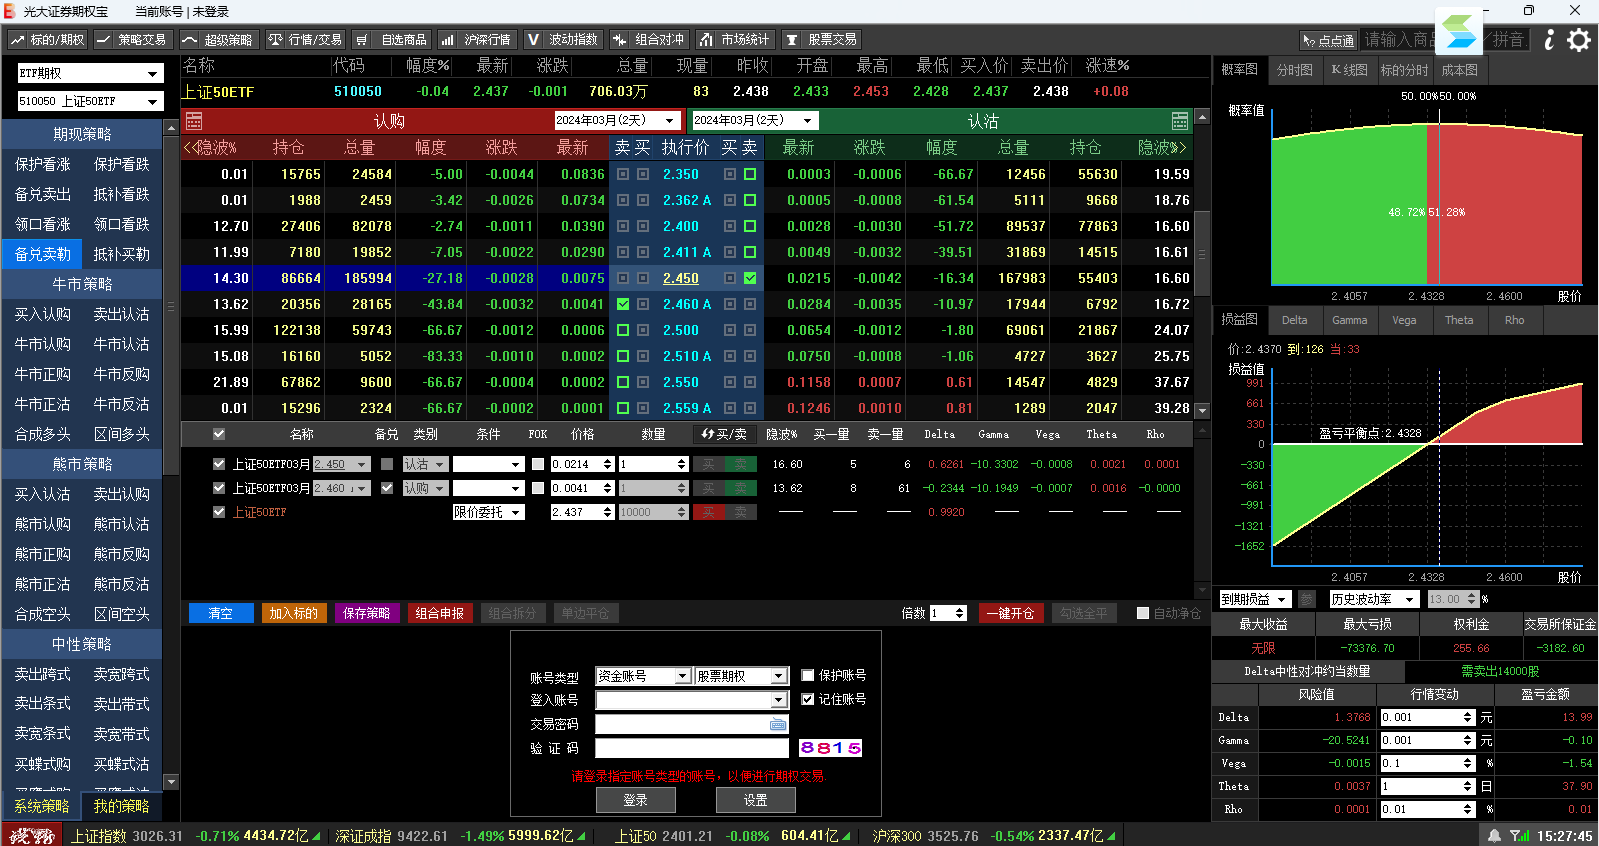Toggle the 买/卖 swap button
The width and height of the screenshot is (1599, 846).
724,434
